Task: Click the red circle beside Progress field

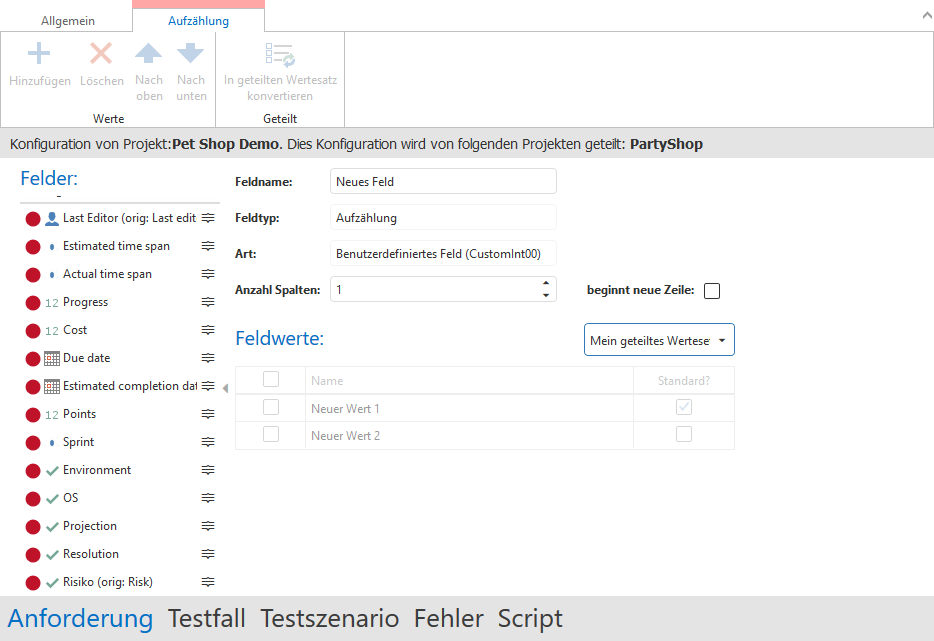Action: [x=33, y=302]
